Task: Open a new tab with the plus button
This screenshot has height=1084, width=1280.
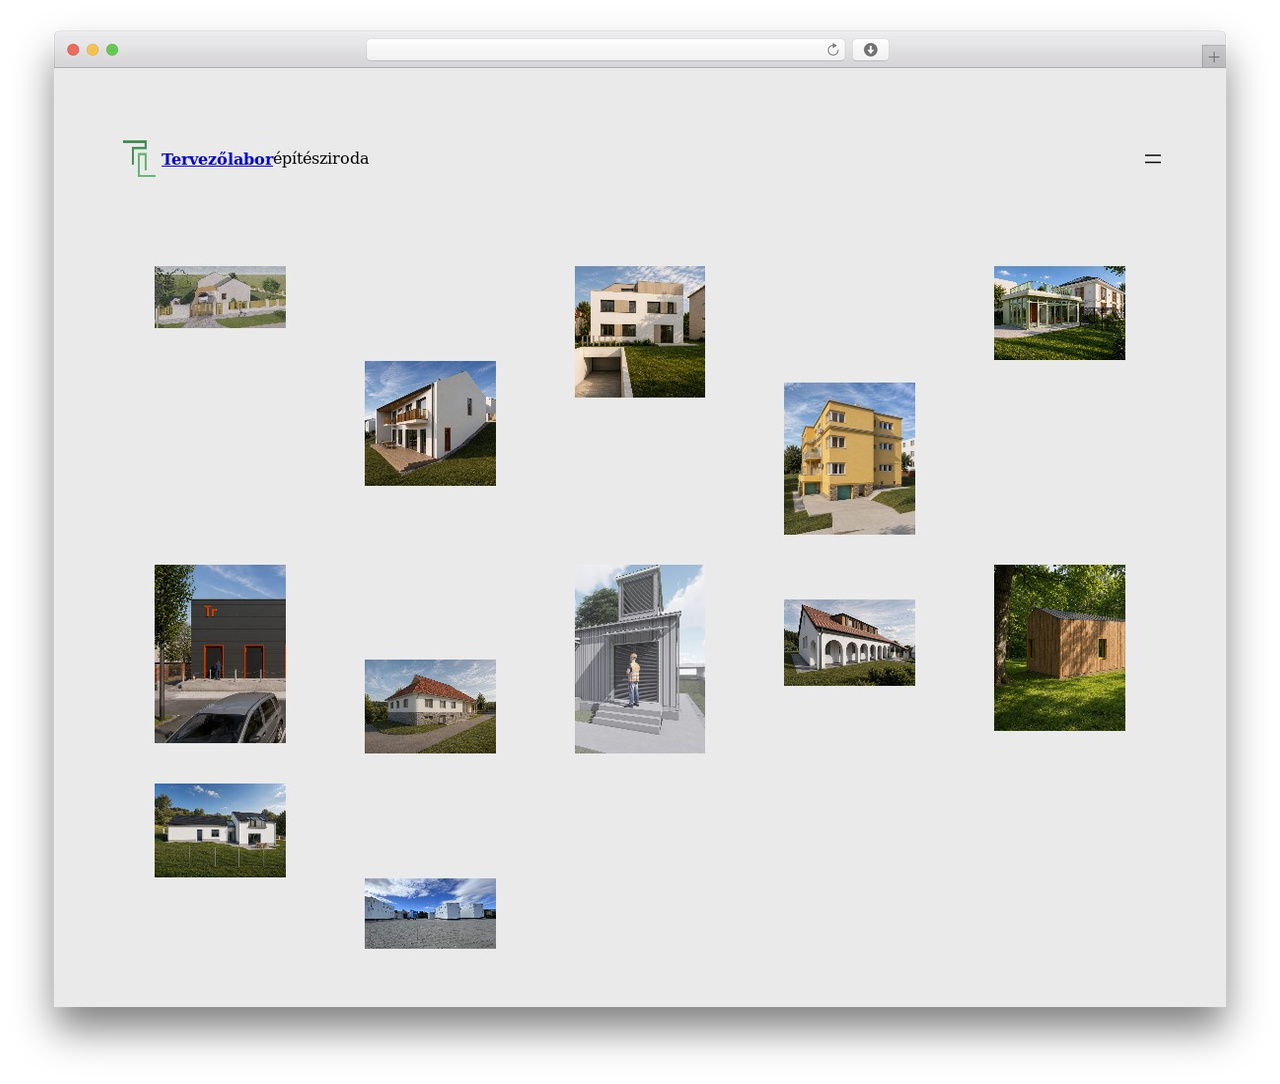Action: tap(1214, 57)
